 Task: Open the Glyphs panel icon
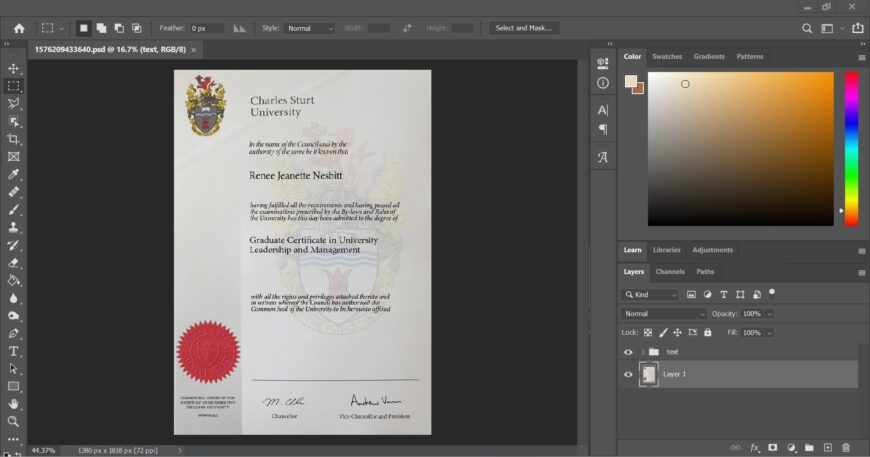click(603, 158)
